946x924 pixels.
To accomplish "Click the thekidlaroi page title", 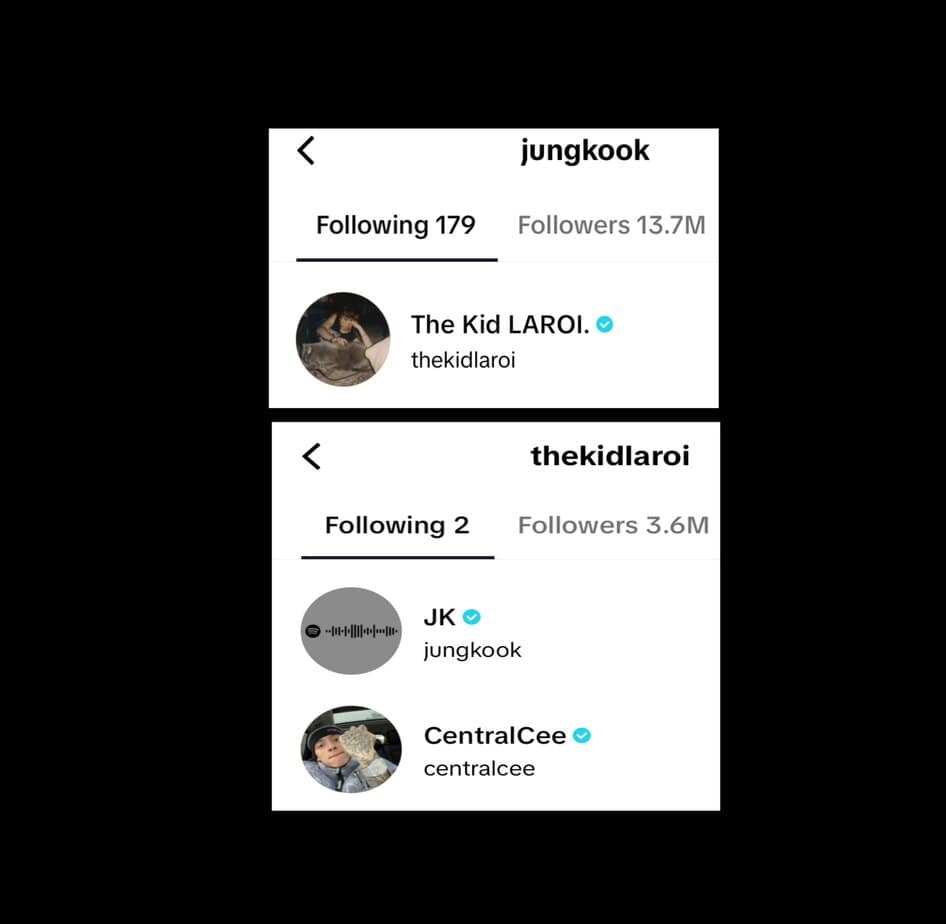I will point(611,456).
